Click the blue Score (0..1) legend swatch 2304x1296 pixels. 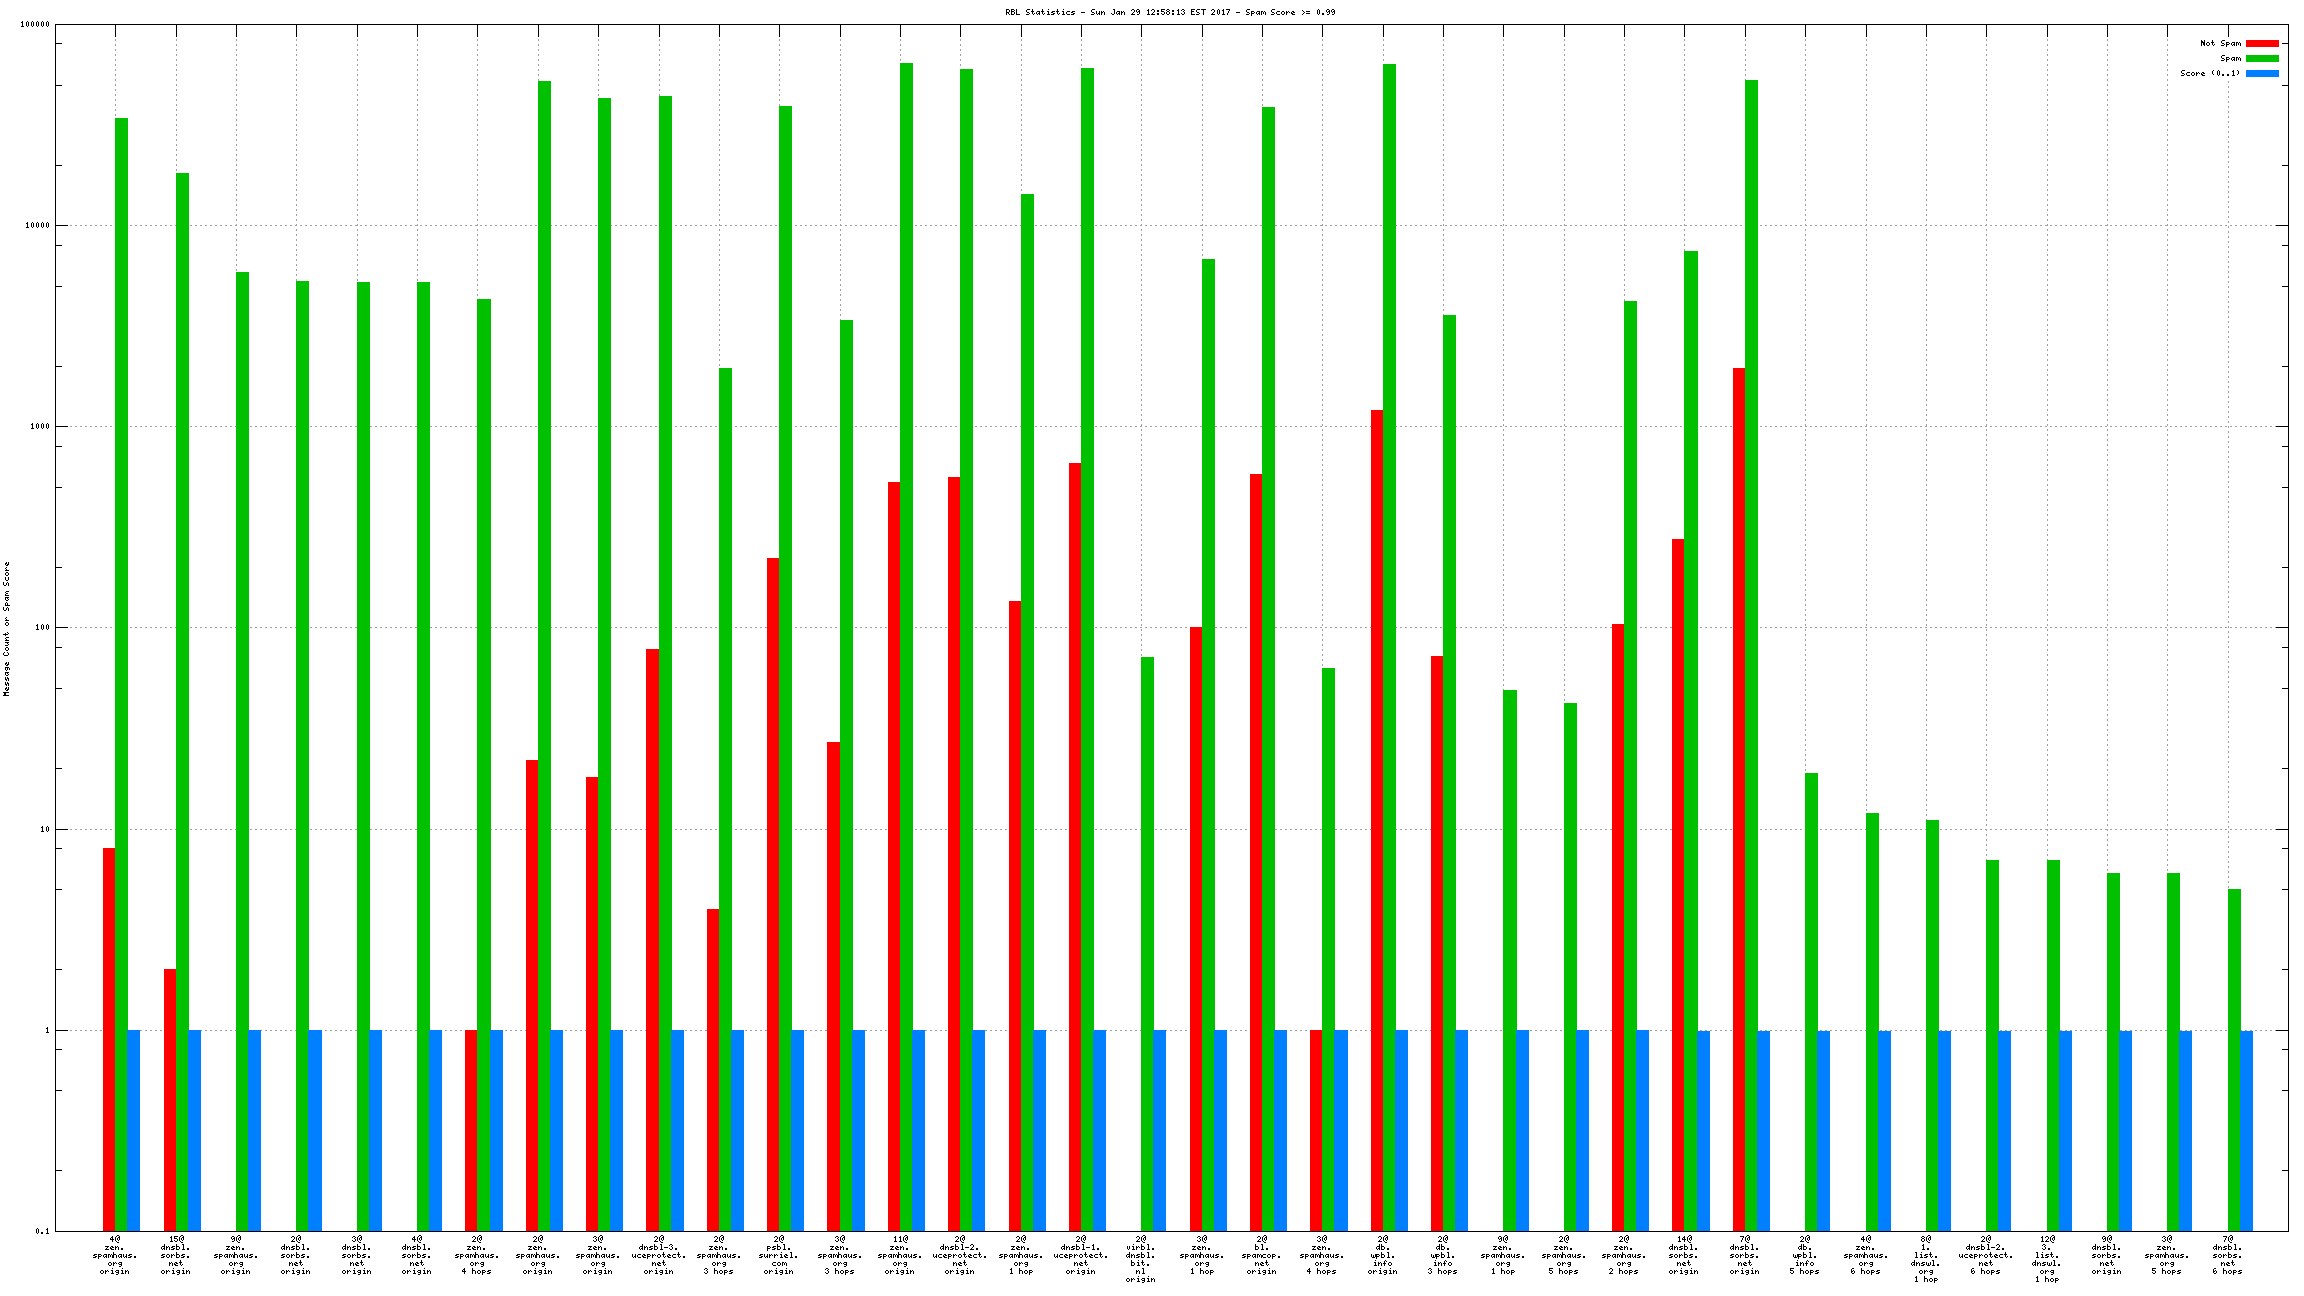[x=2262, y=73]
